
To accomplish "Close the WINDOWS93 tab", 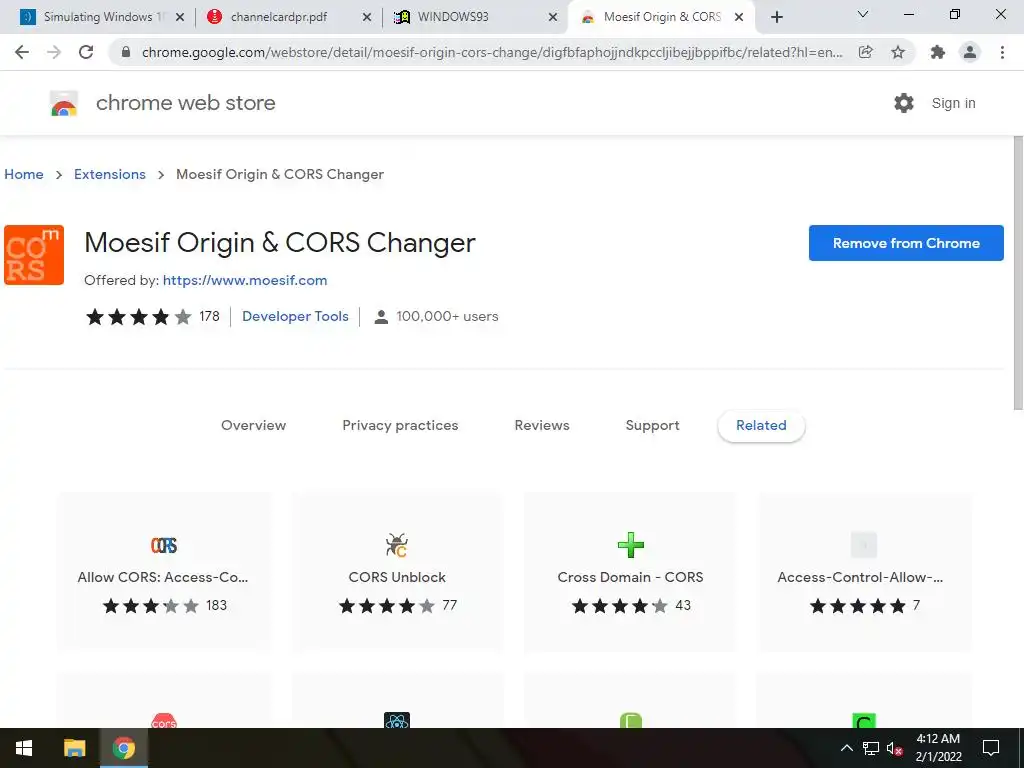I will (x=552, y=17).
